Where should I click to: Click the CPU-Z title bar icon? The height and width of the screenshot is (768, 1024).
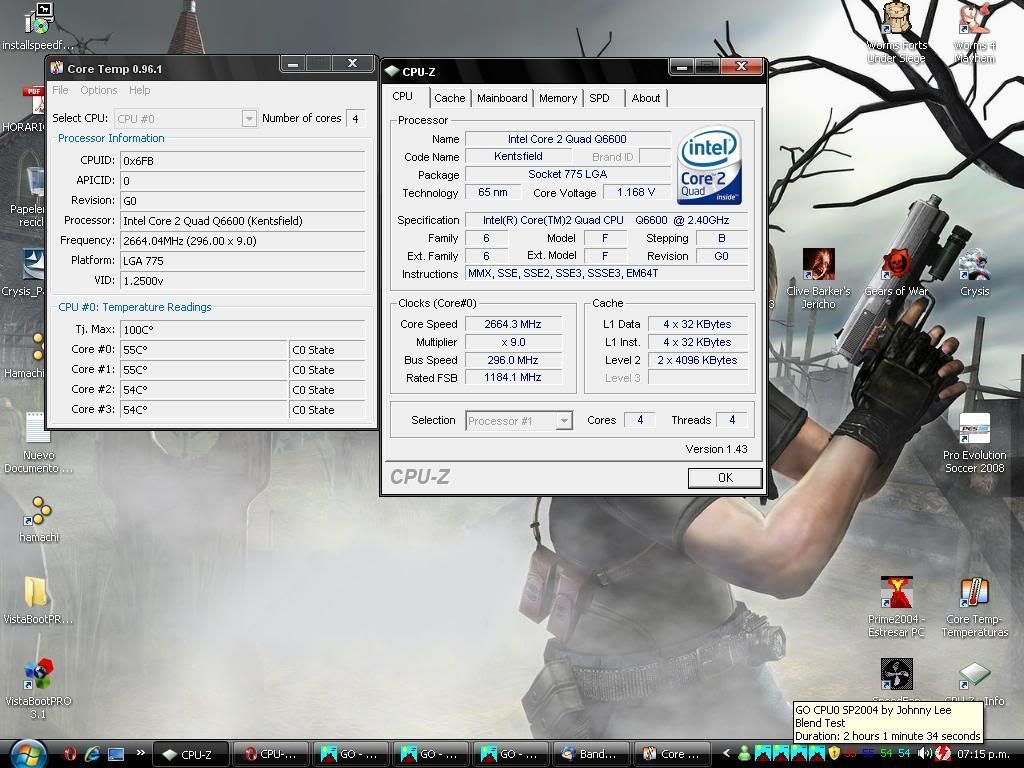click(392, 71)
